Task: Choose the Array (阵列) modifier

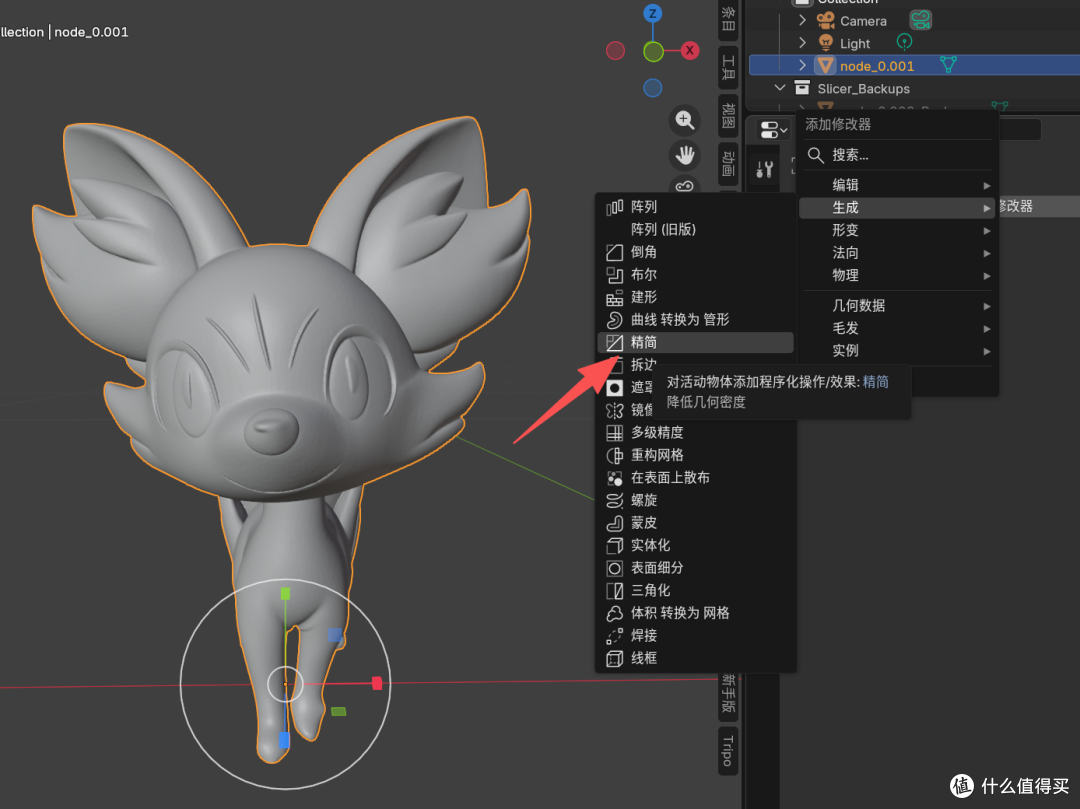Action: pos(696,207)
